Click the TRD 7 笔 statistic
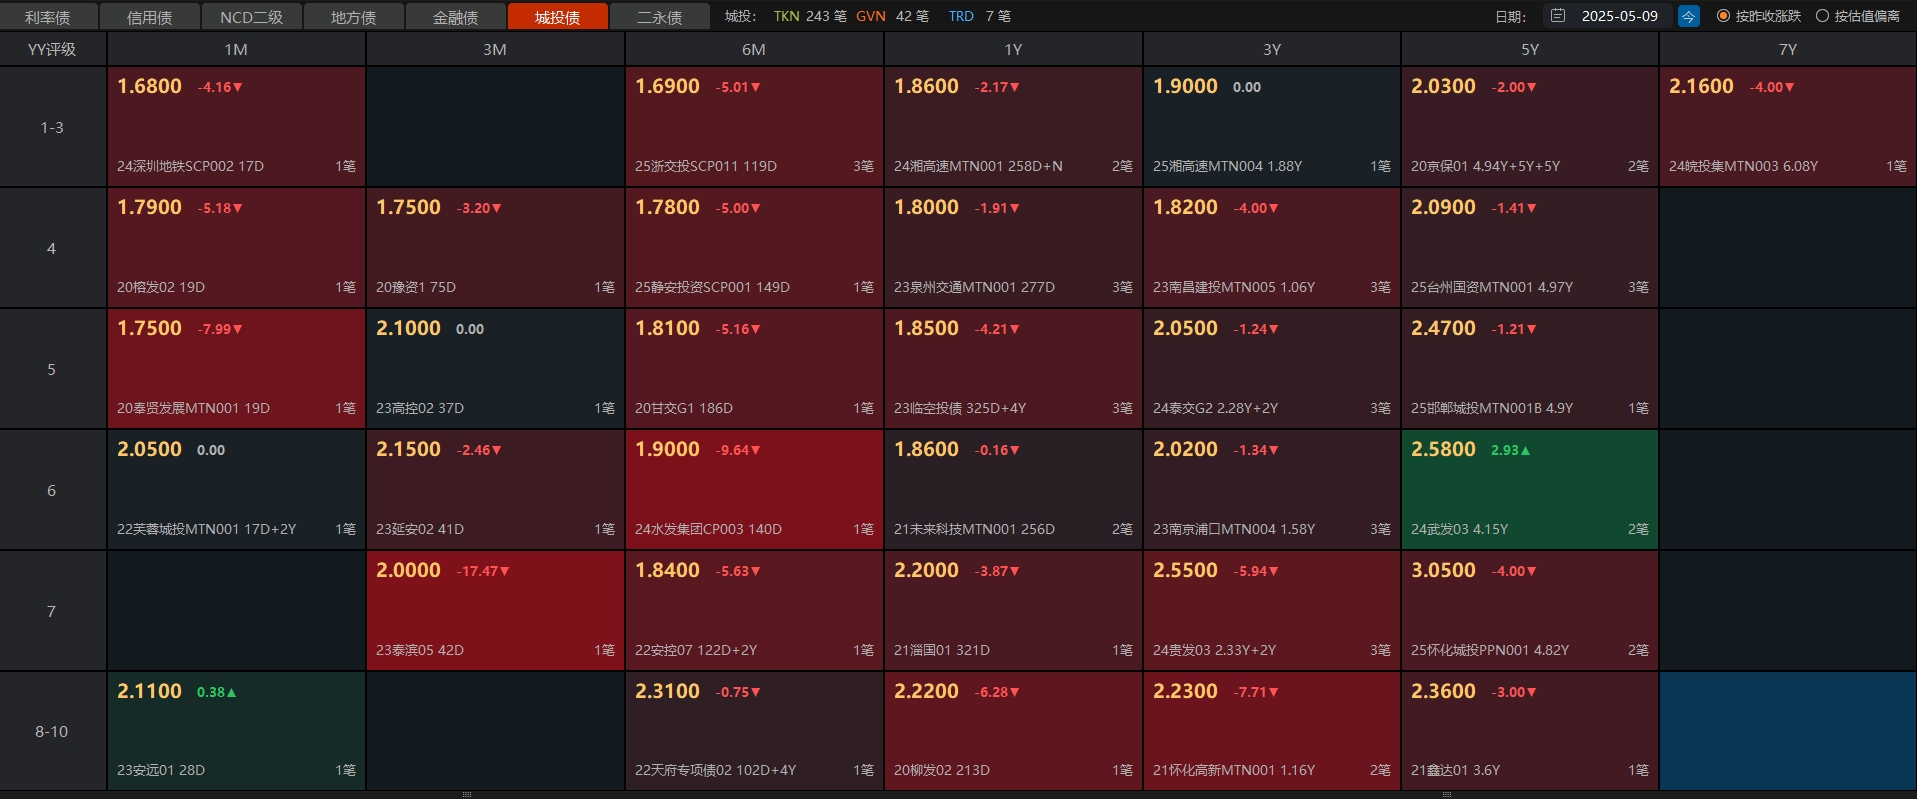This screenshot has width=1917, height=799. coord(979,16)
